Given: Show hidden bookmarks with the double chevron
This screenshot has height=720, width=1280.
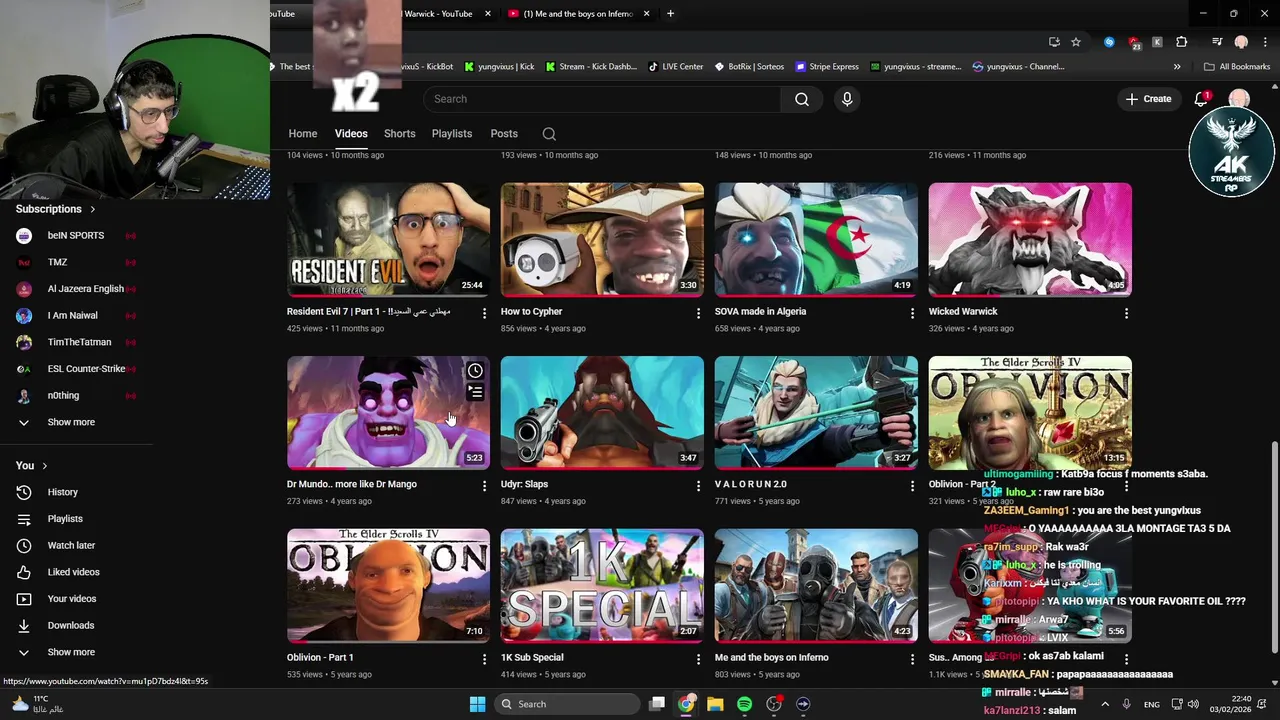Looking at the screenshot, I should [1177, 67].
